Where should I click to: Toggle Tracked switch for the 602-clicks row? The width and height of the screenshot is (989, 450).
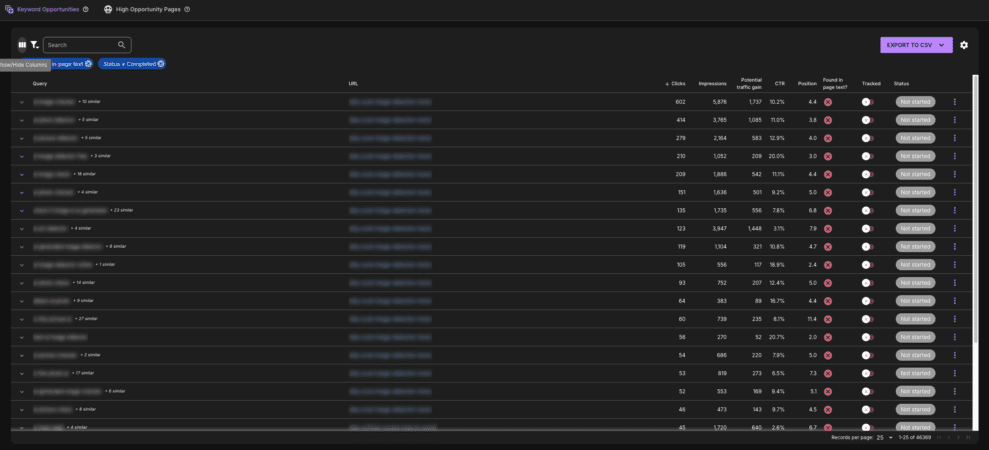coord(867,102)
